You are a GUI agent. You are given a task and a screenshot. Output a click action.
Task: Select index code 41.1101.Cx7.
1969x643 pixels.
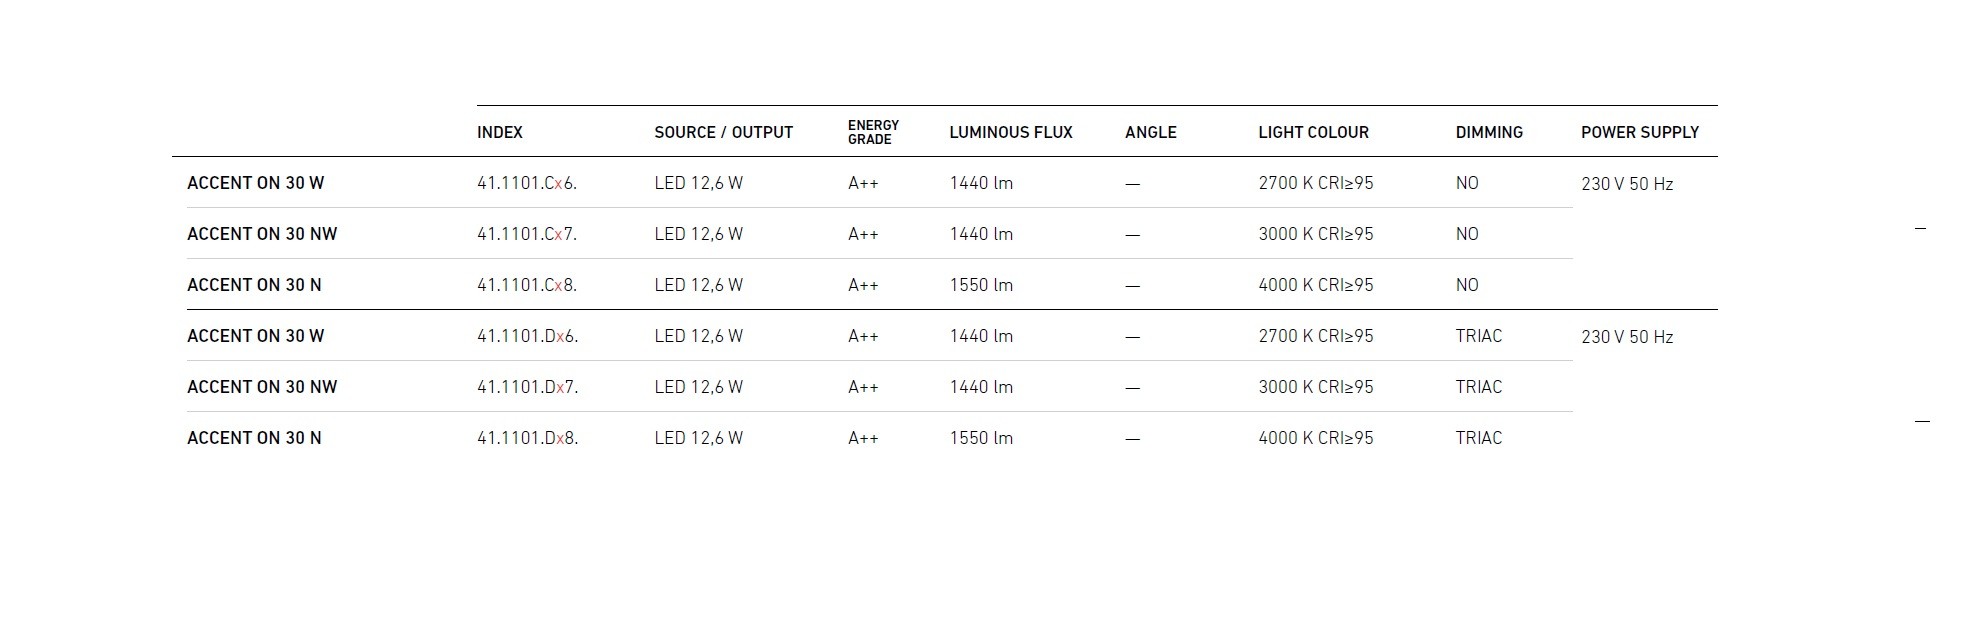(527, 234)
